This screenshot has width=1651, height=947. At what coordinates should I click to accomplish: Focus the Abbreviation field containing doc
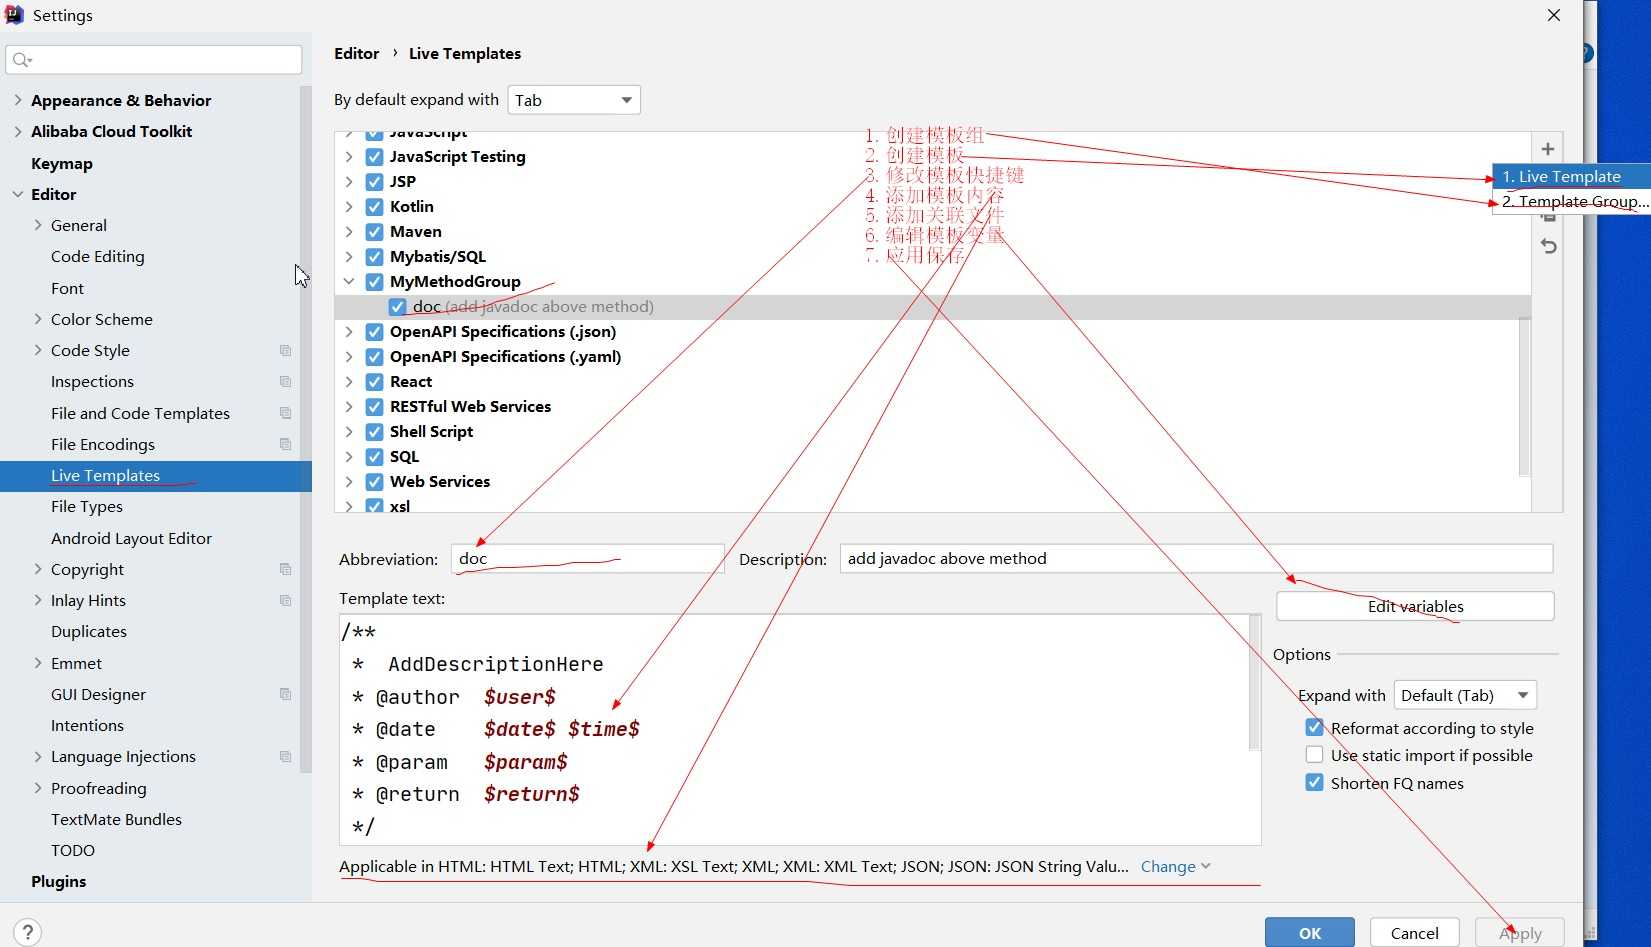587,559
